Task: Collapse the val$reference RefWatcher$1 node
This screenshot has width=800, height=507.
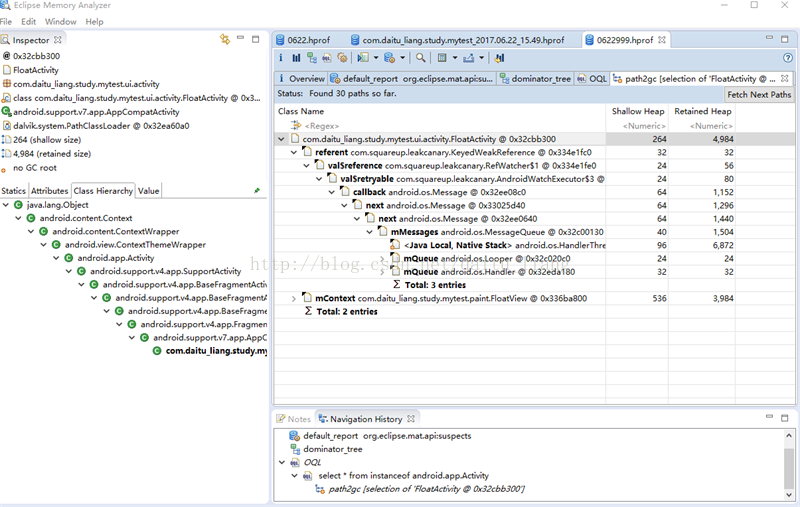Action: coord(307,165)
